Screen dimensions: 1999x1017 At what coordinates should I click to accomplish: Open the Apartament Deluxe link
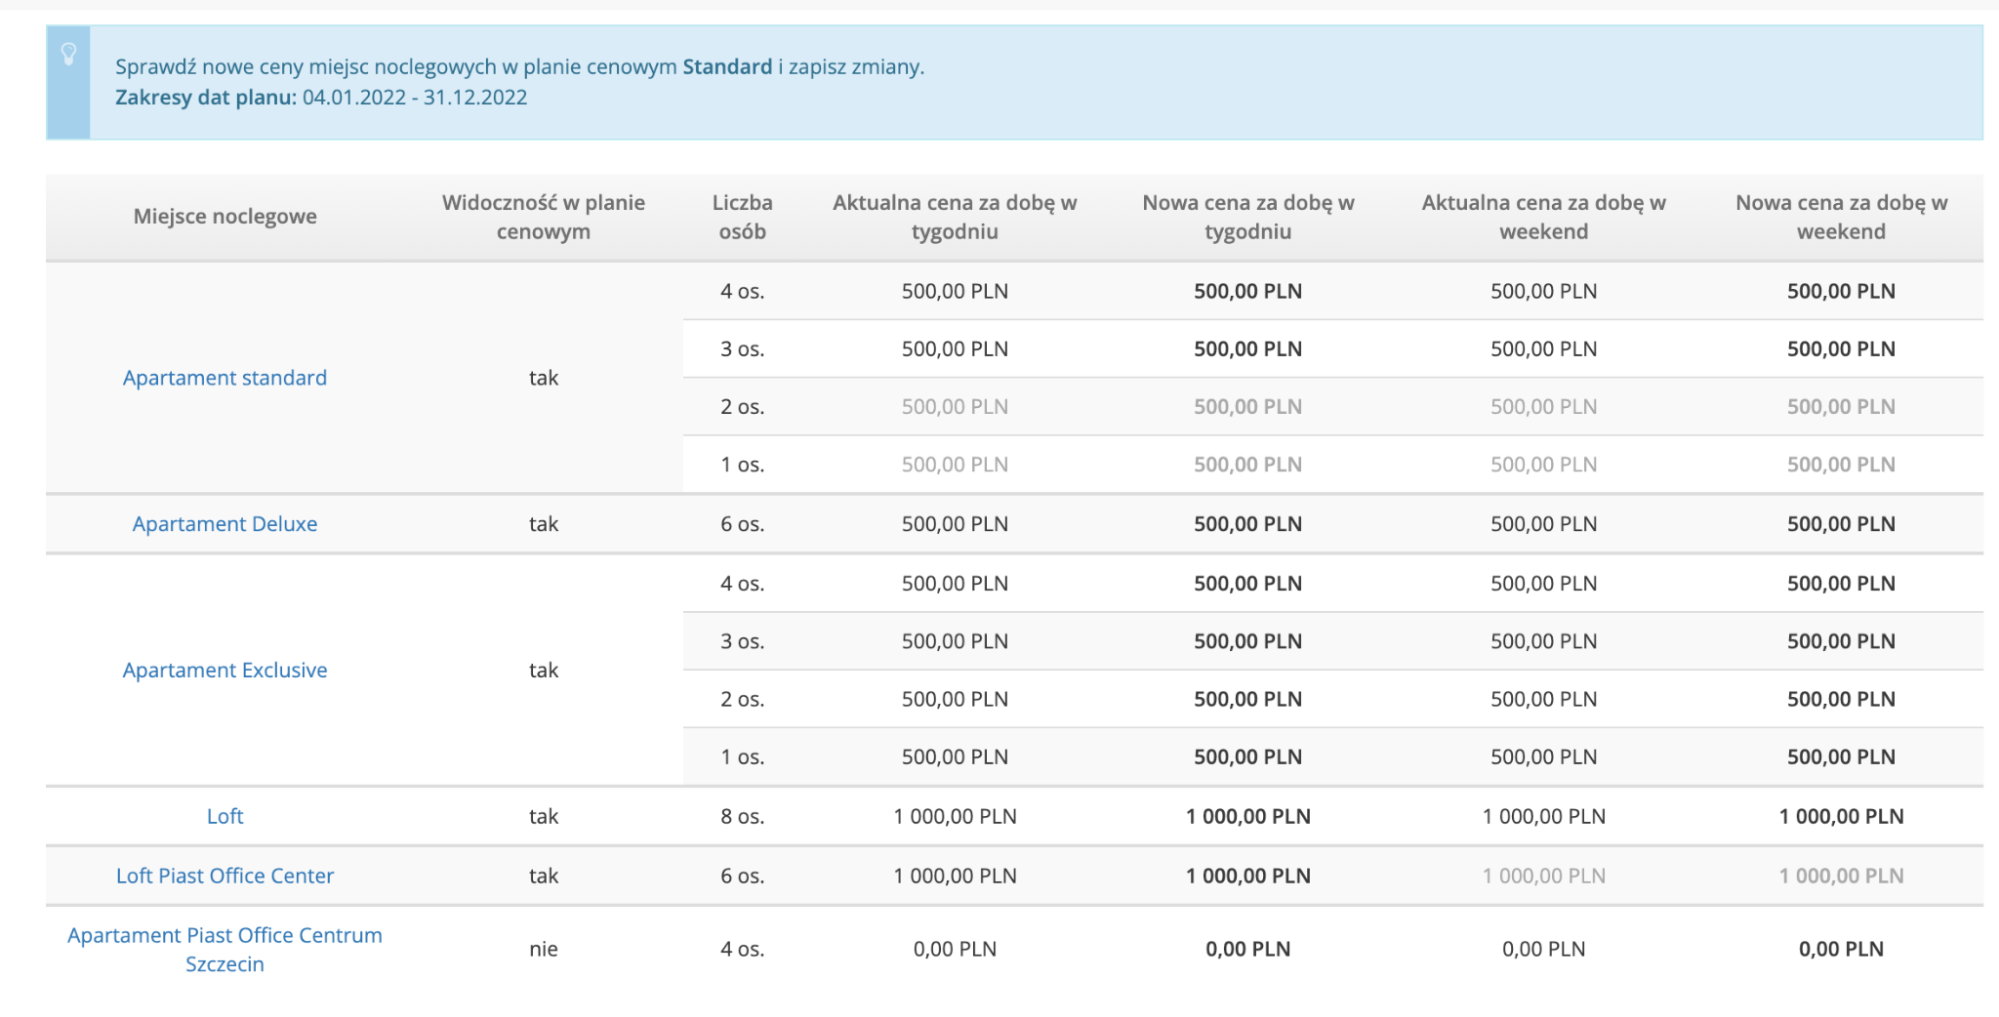pyautogui.click(x=224, y=524)
